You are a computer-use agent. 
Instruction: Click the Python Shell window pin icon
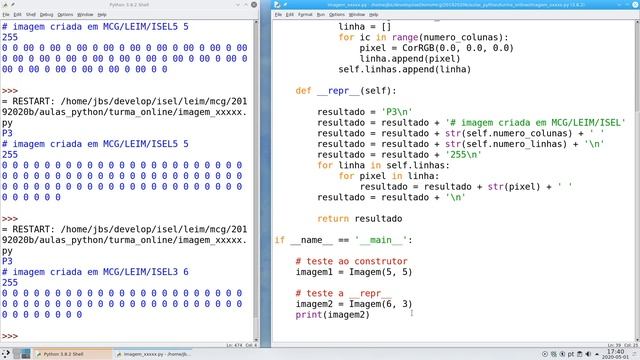(x=13, y=4)
